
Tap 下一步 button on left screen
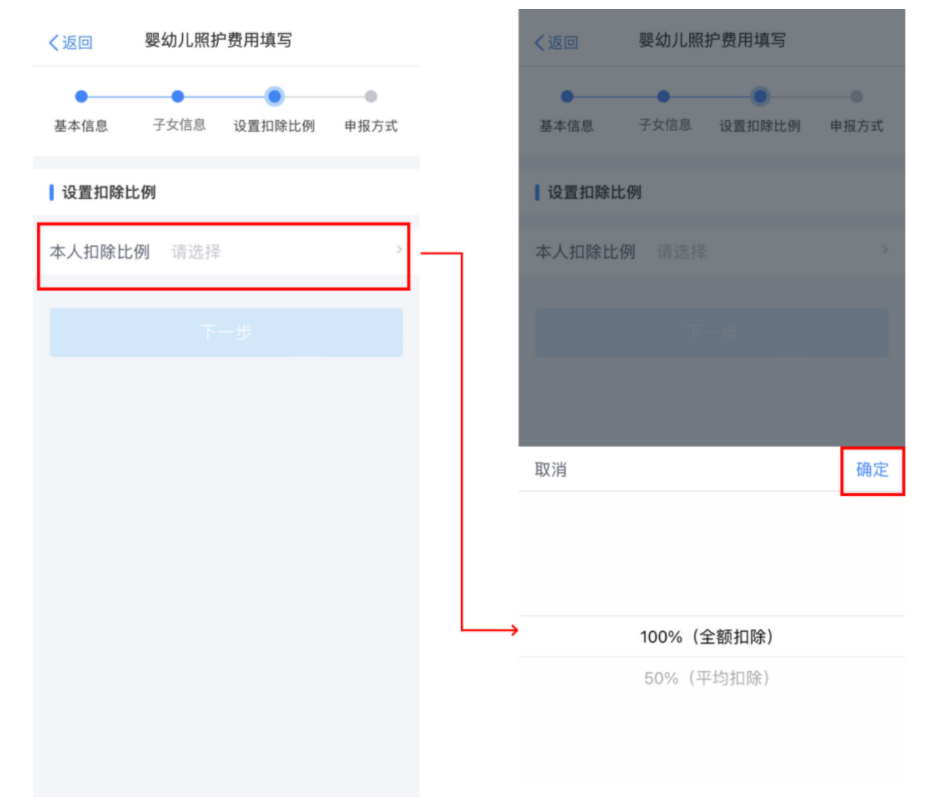click(x=226, y=332)
